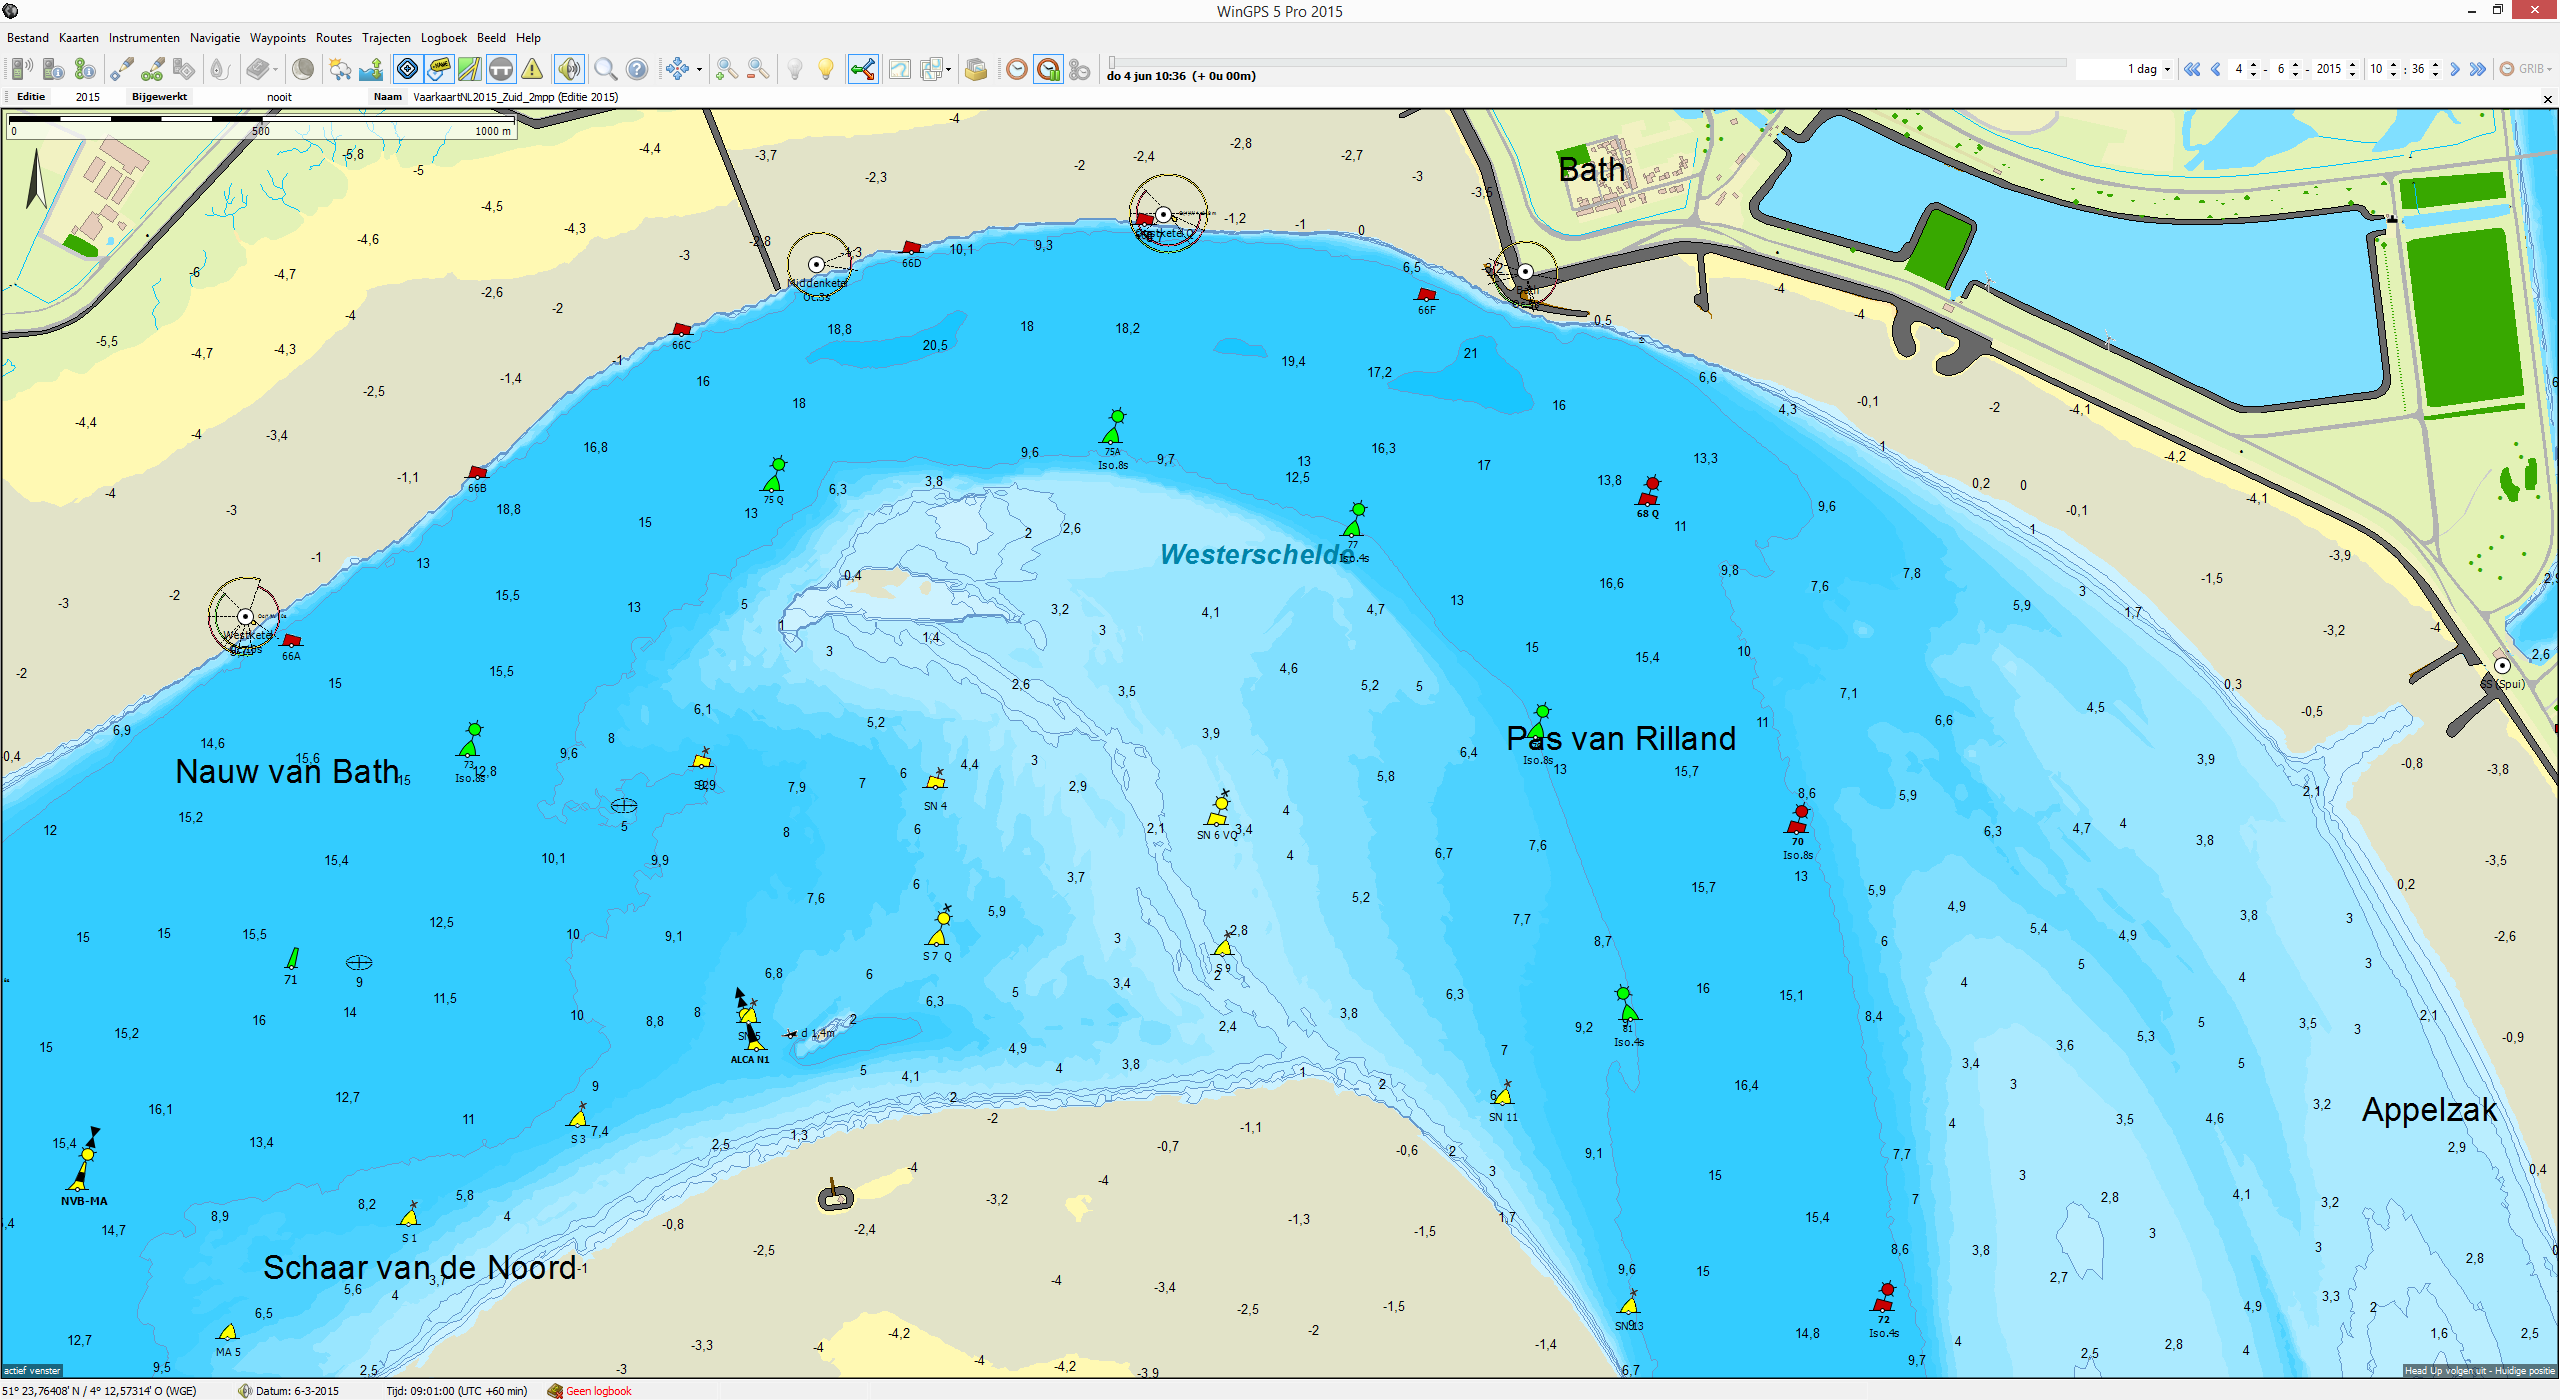Toggle the clock with green bars button
The image size is (2560, 1400).
tap(1048, 69)
